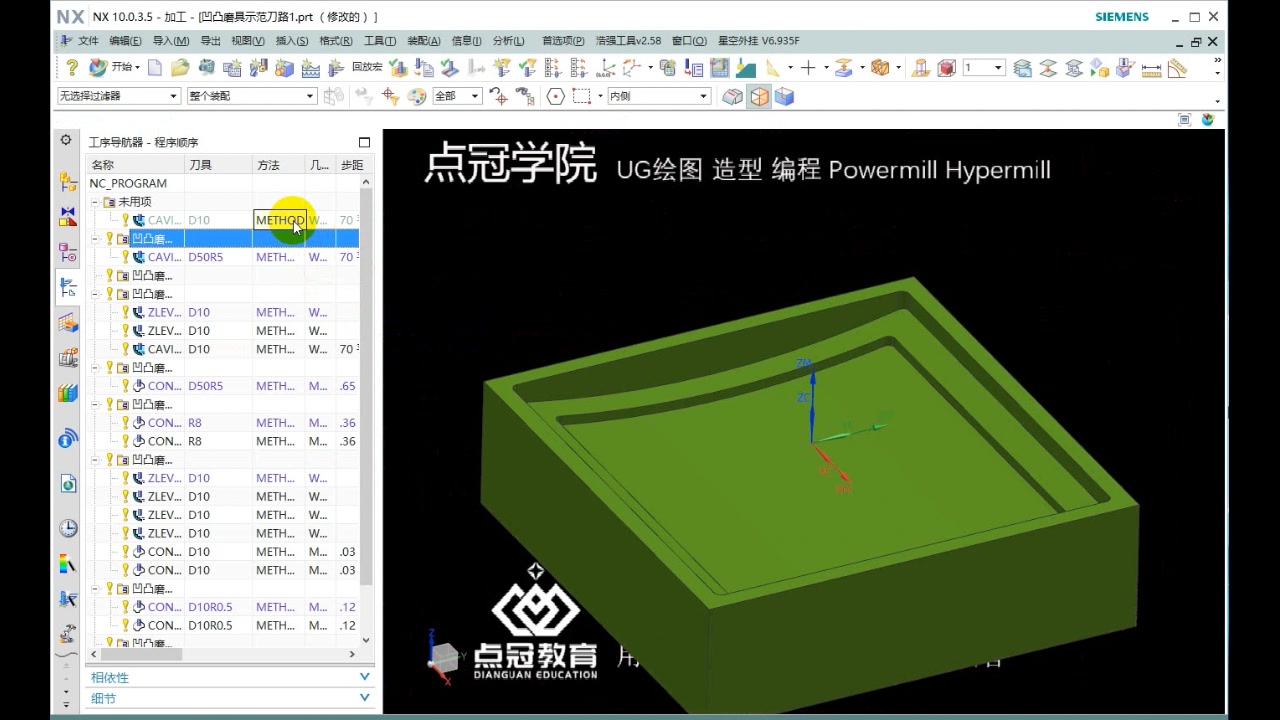Open the color palette tool in the toolbar
Image resolution: width=1280 pixels, height=720 pixels.
click(x=416, y=96)
